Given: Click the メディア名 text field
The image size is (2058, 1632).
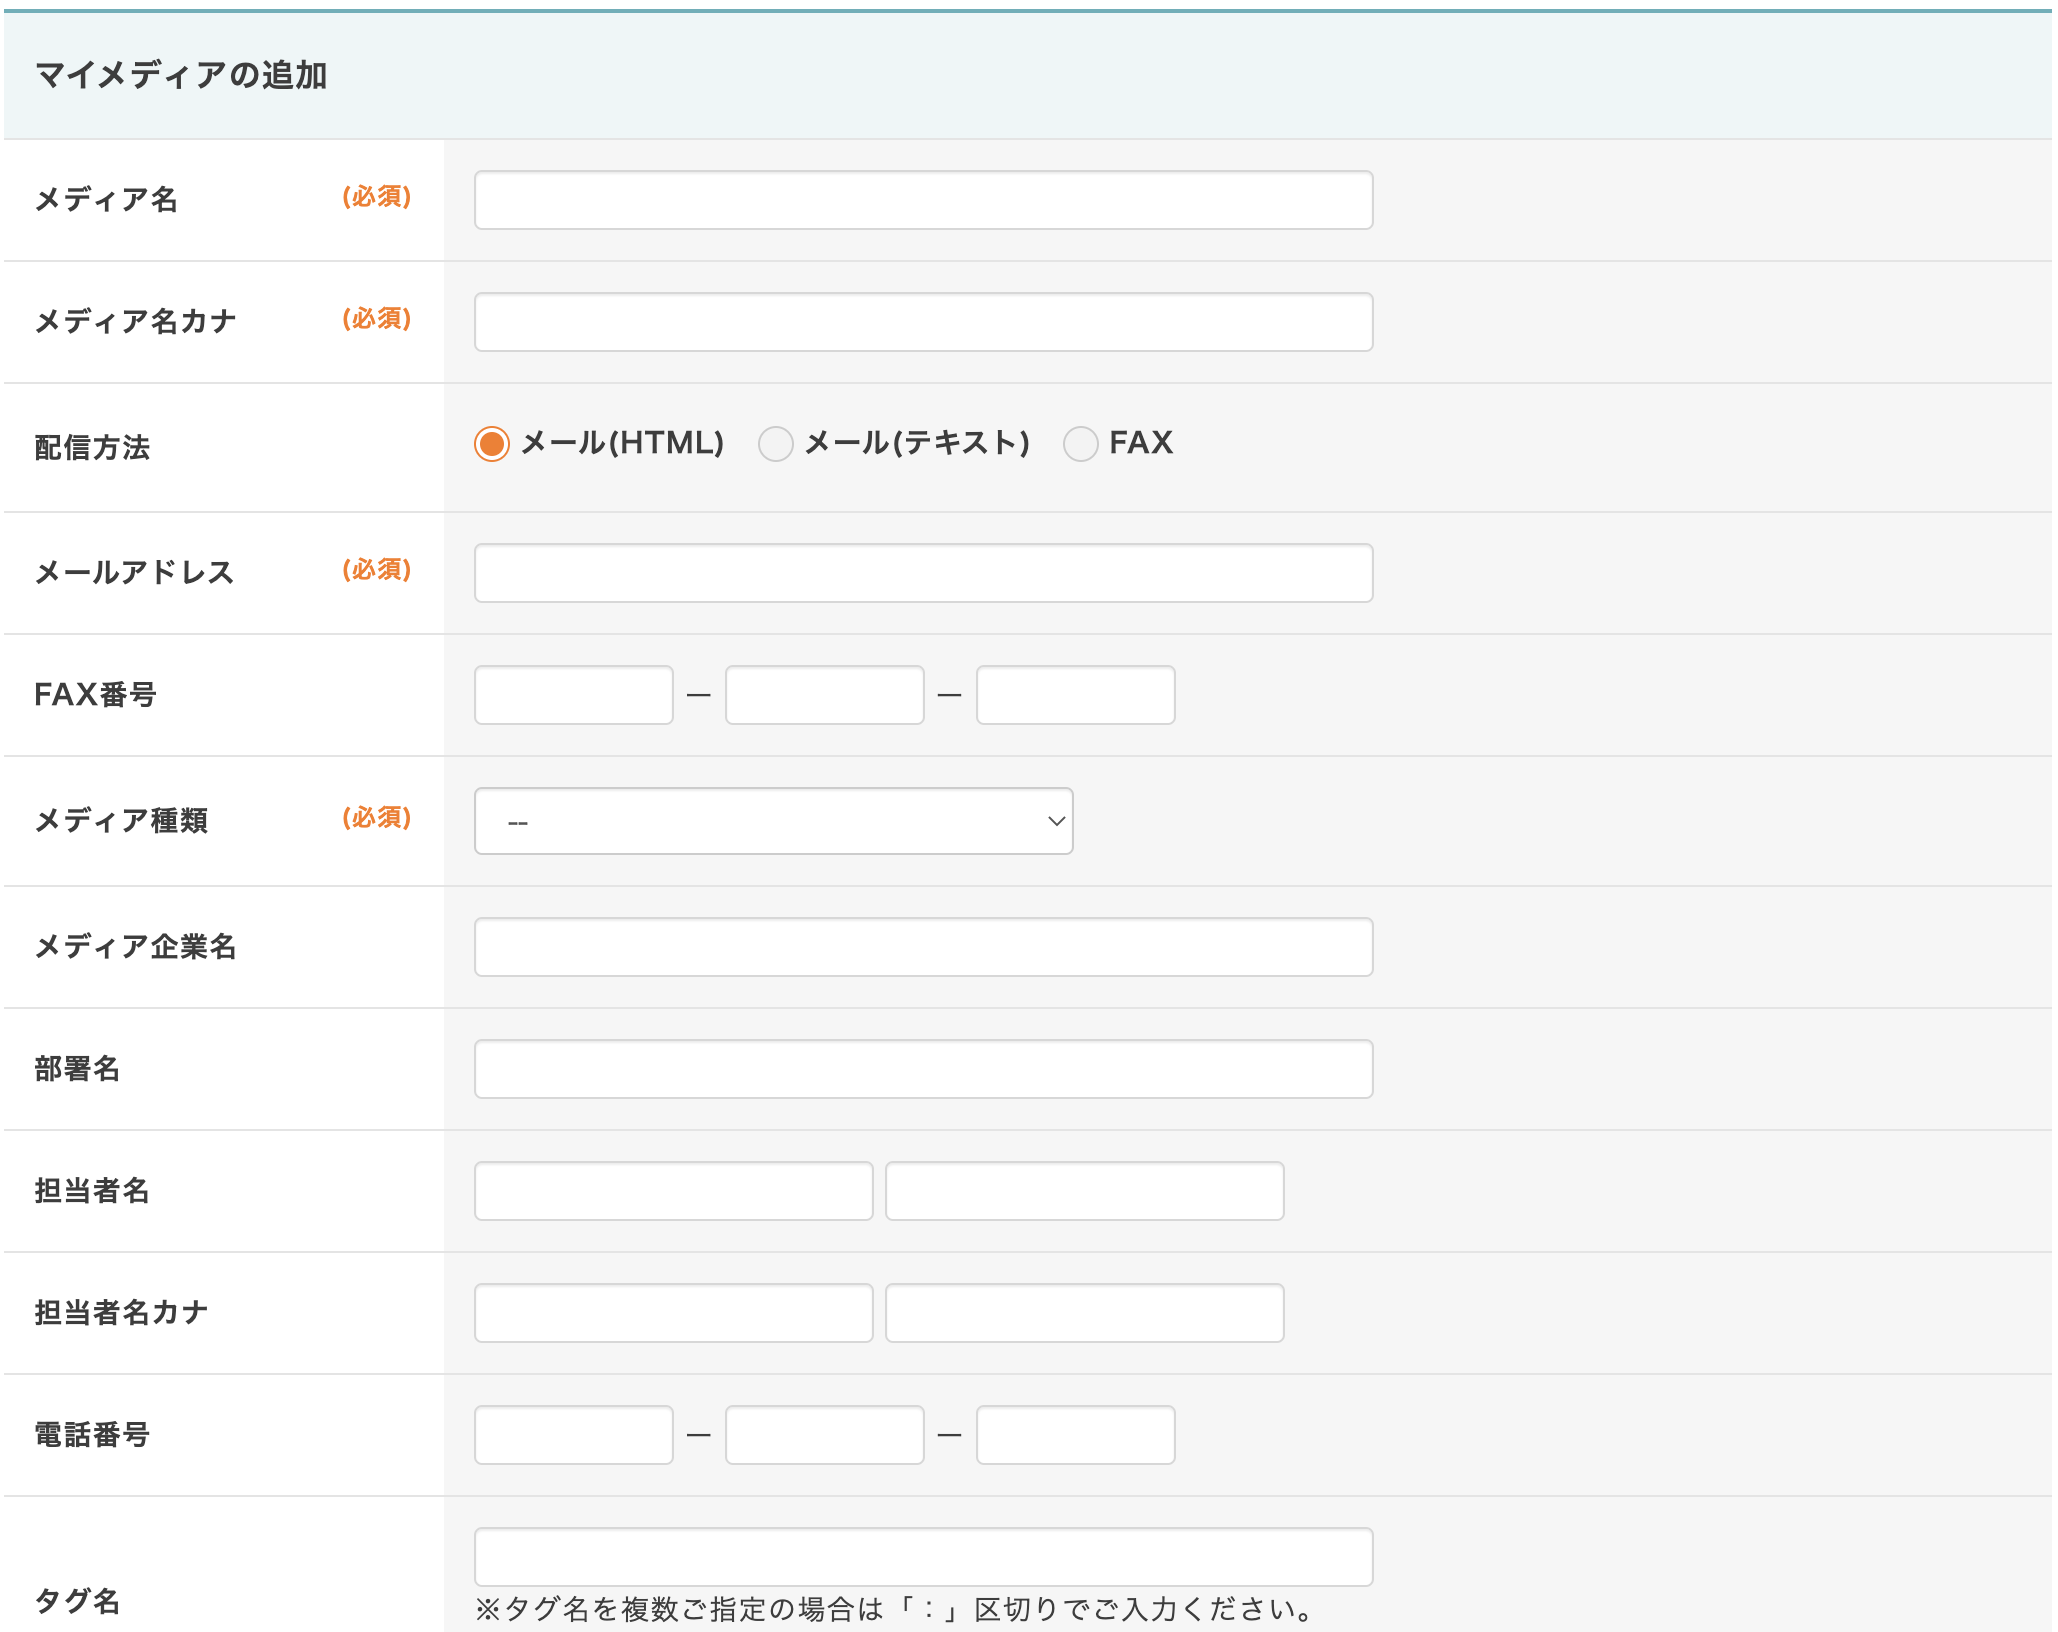Looking at the screenshot, I should 922,200.
